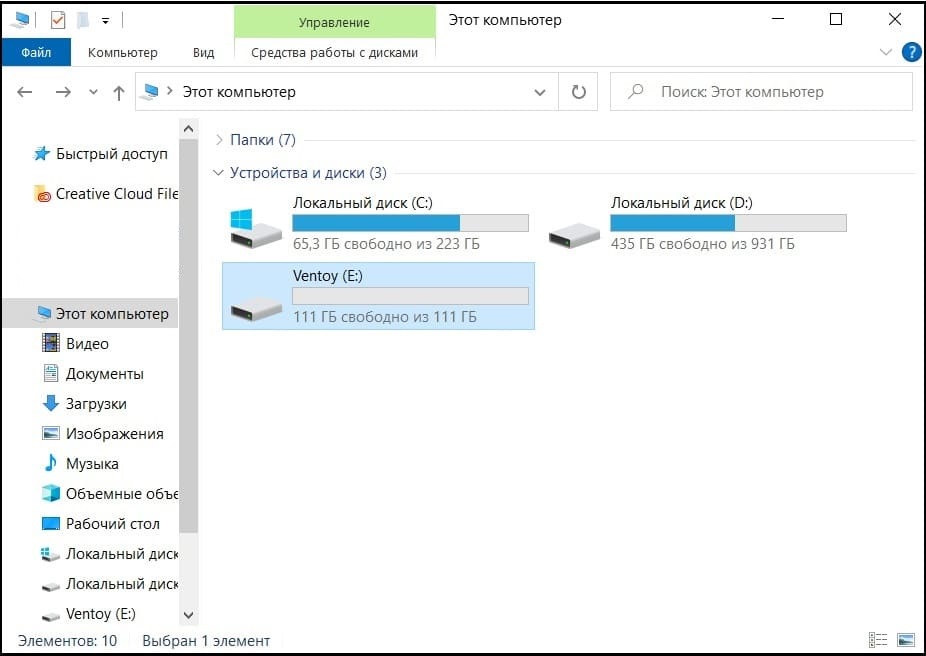Click the Элементов: 10 status text
The height and width of the screenshot is (656, 926).
(67, 641)
